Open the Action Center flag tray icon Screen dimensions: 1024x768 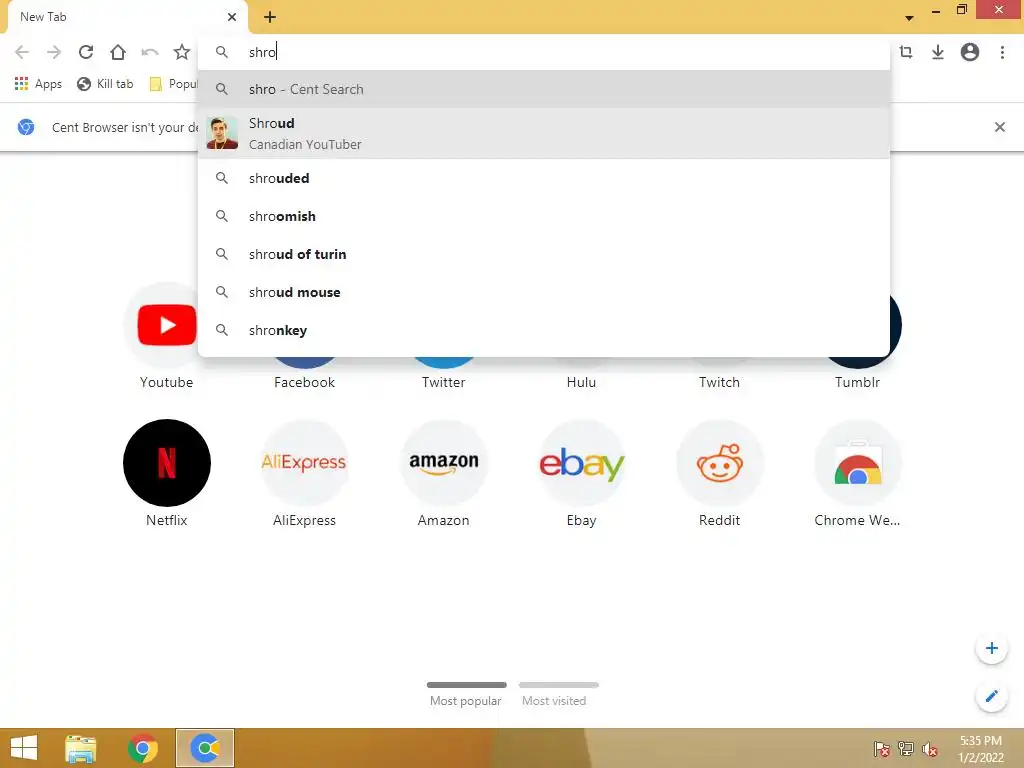coord(882,749)
